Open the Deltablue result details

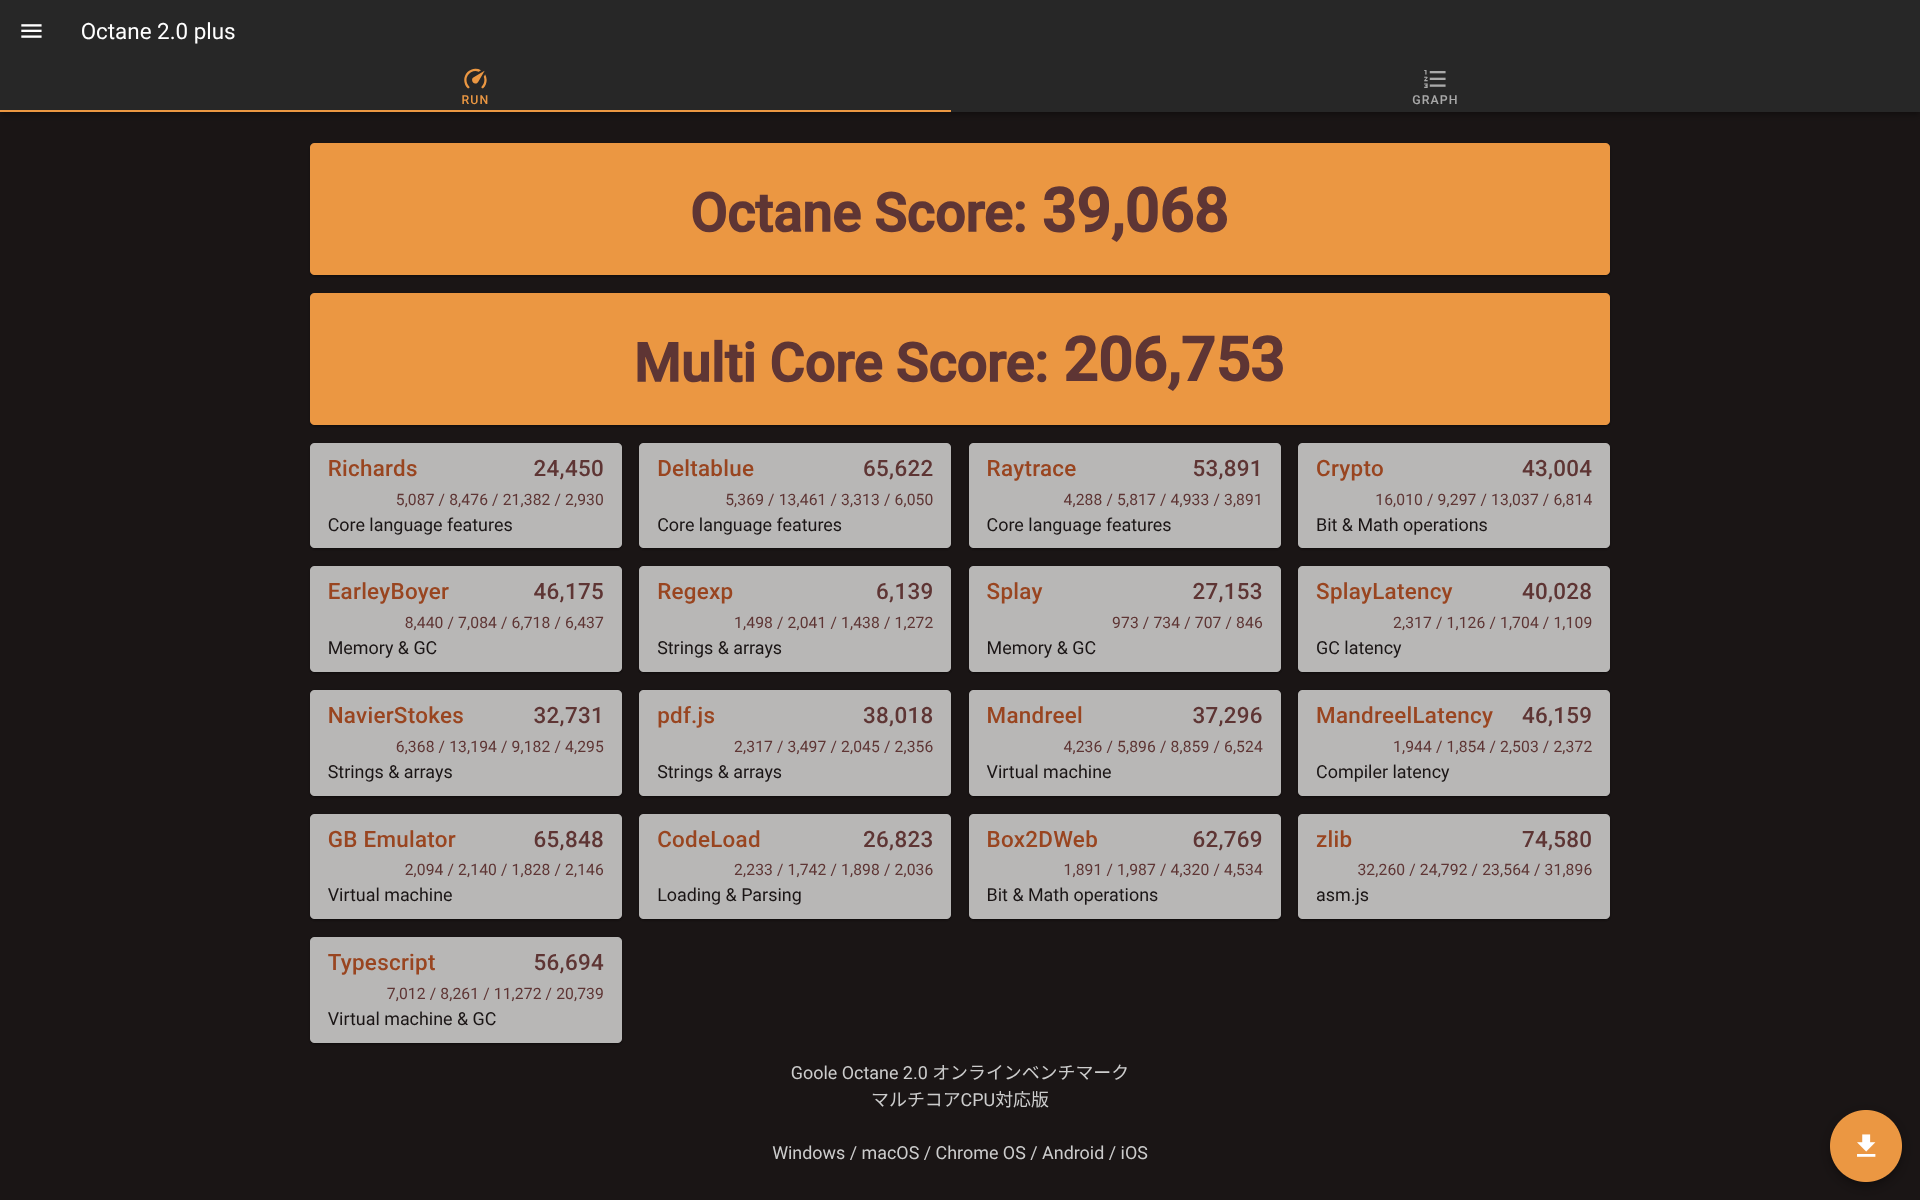point(794,495)
